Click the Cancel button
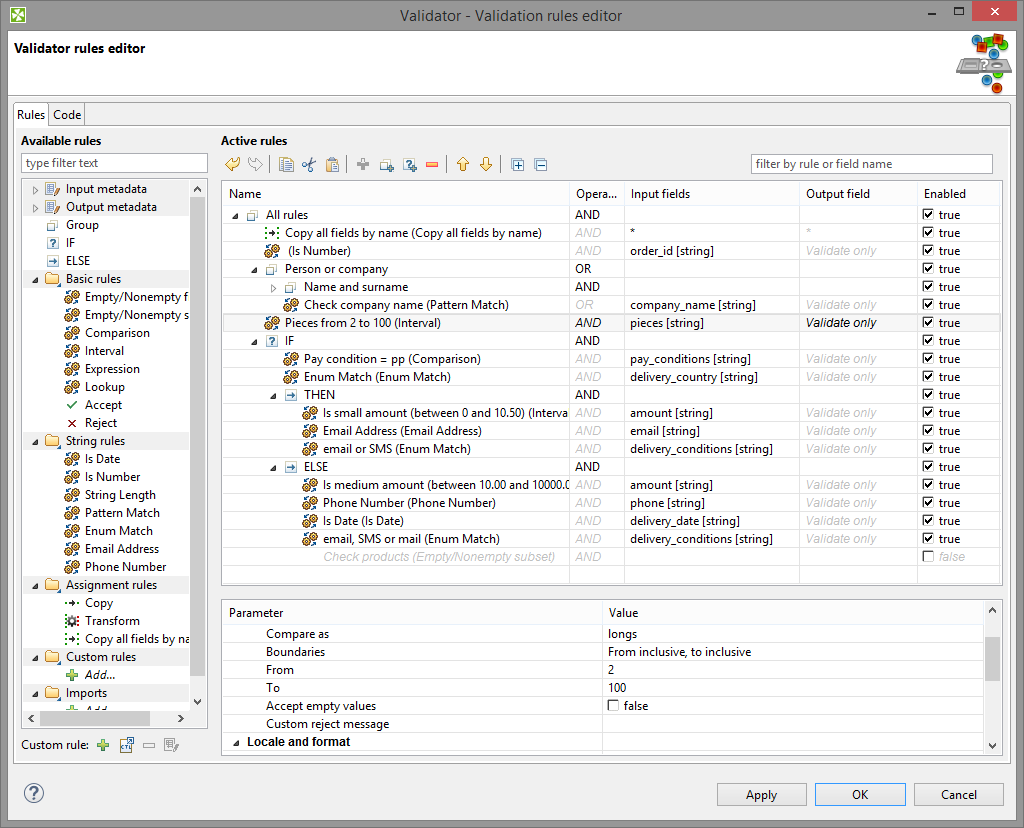Screen dimensions: 1024x828 (958, 795)
